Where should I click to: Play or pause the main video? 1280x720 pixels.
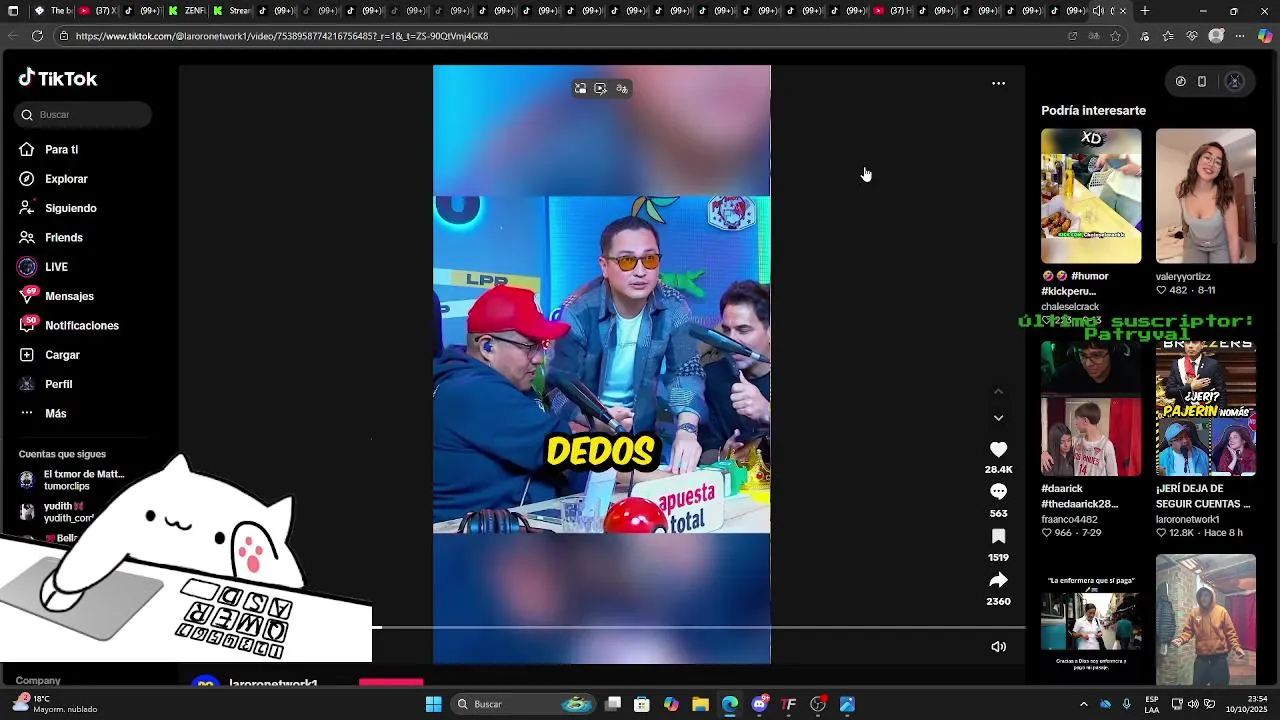point(601,364)
